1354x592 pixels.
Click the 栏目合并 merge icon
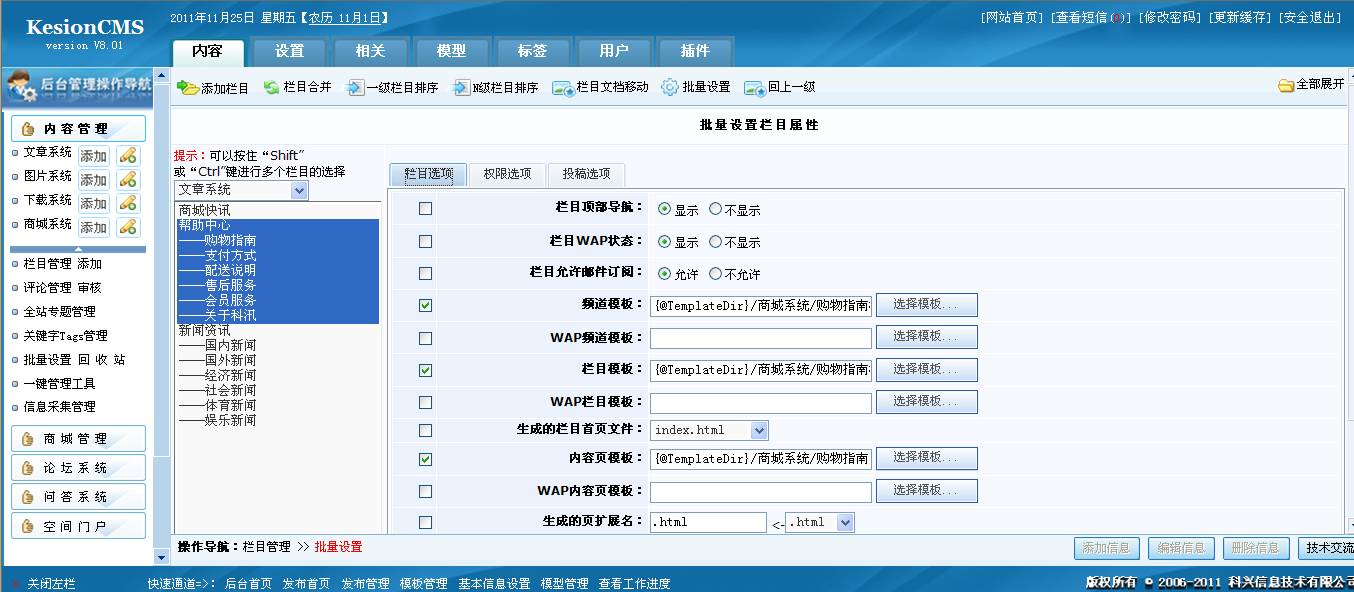[x=271, y=88]
